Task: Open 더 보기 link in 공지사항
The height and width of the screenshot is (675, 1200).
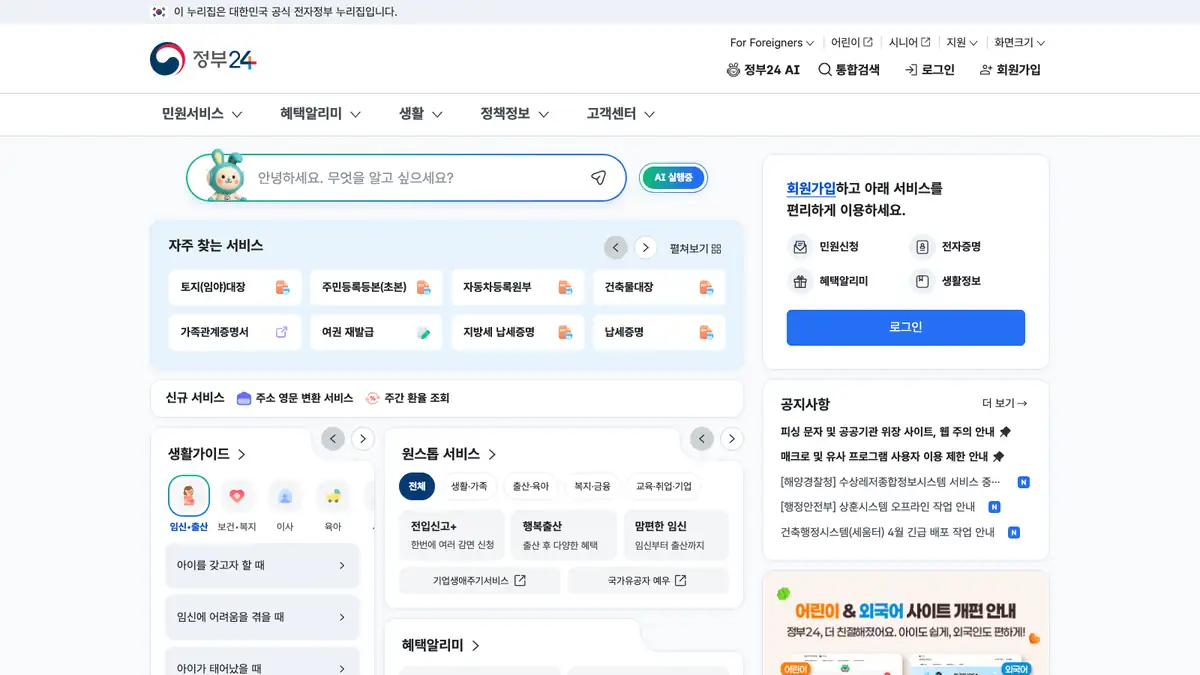Action: (1004, 404)
